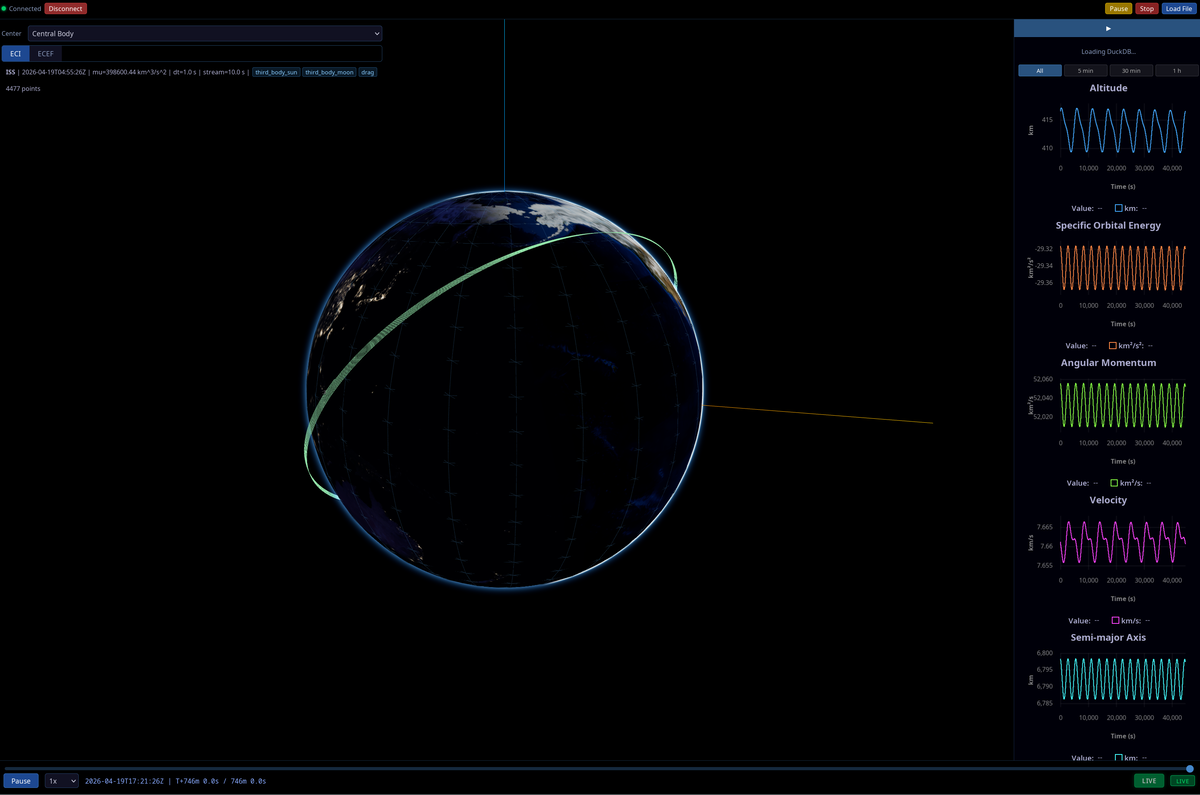Select the 5 min time range
Screen dimensions: 1200x795
tap(1085, 70)
